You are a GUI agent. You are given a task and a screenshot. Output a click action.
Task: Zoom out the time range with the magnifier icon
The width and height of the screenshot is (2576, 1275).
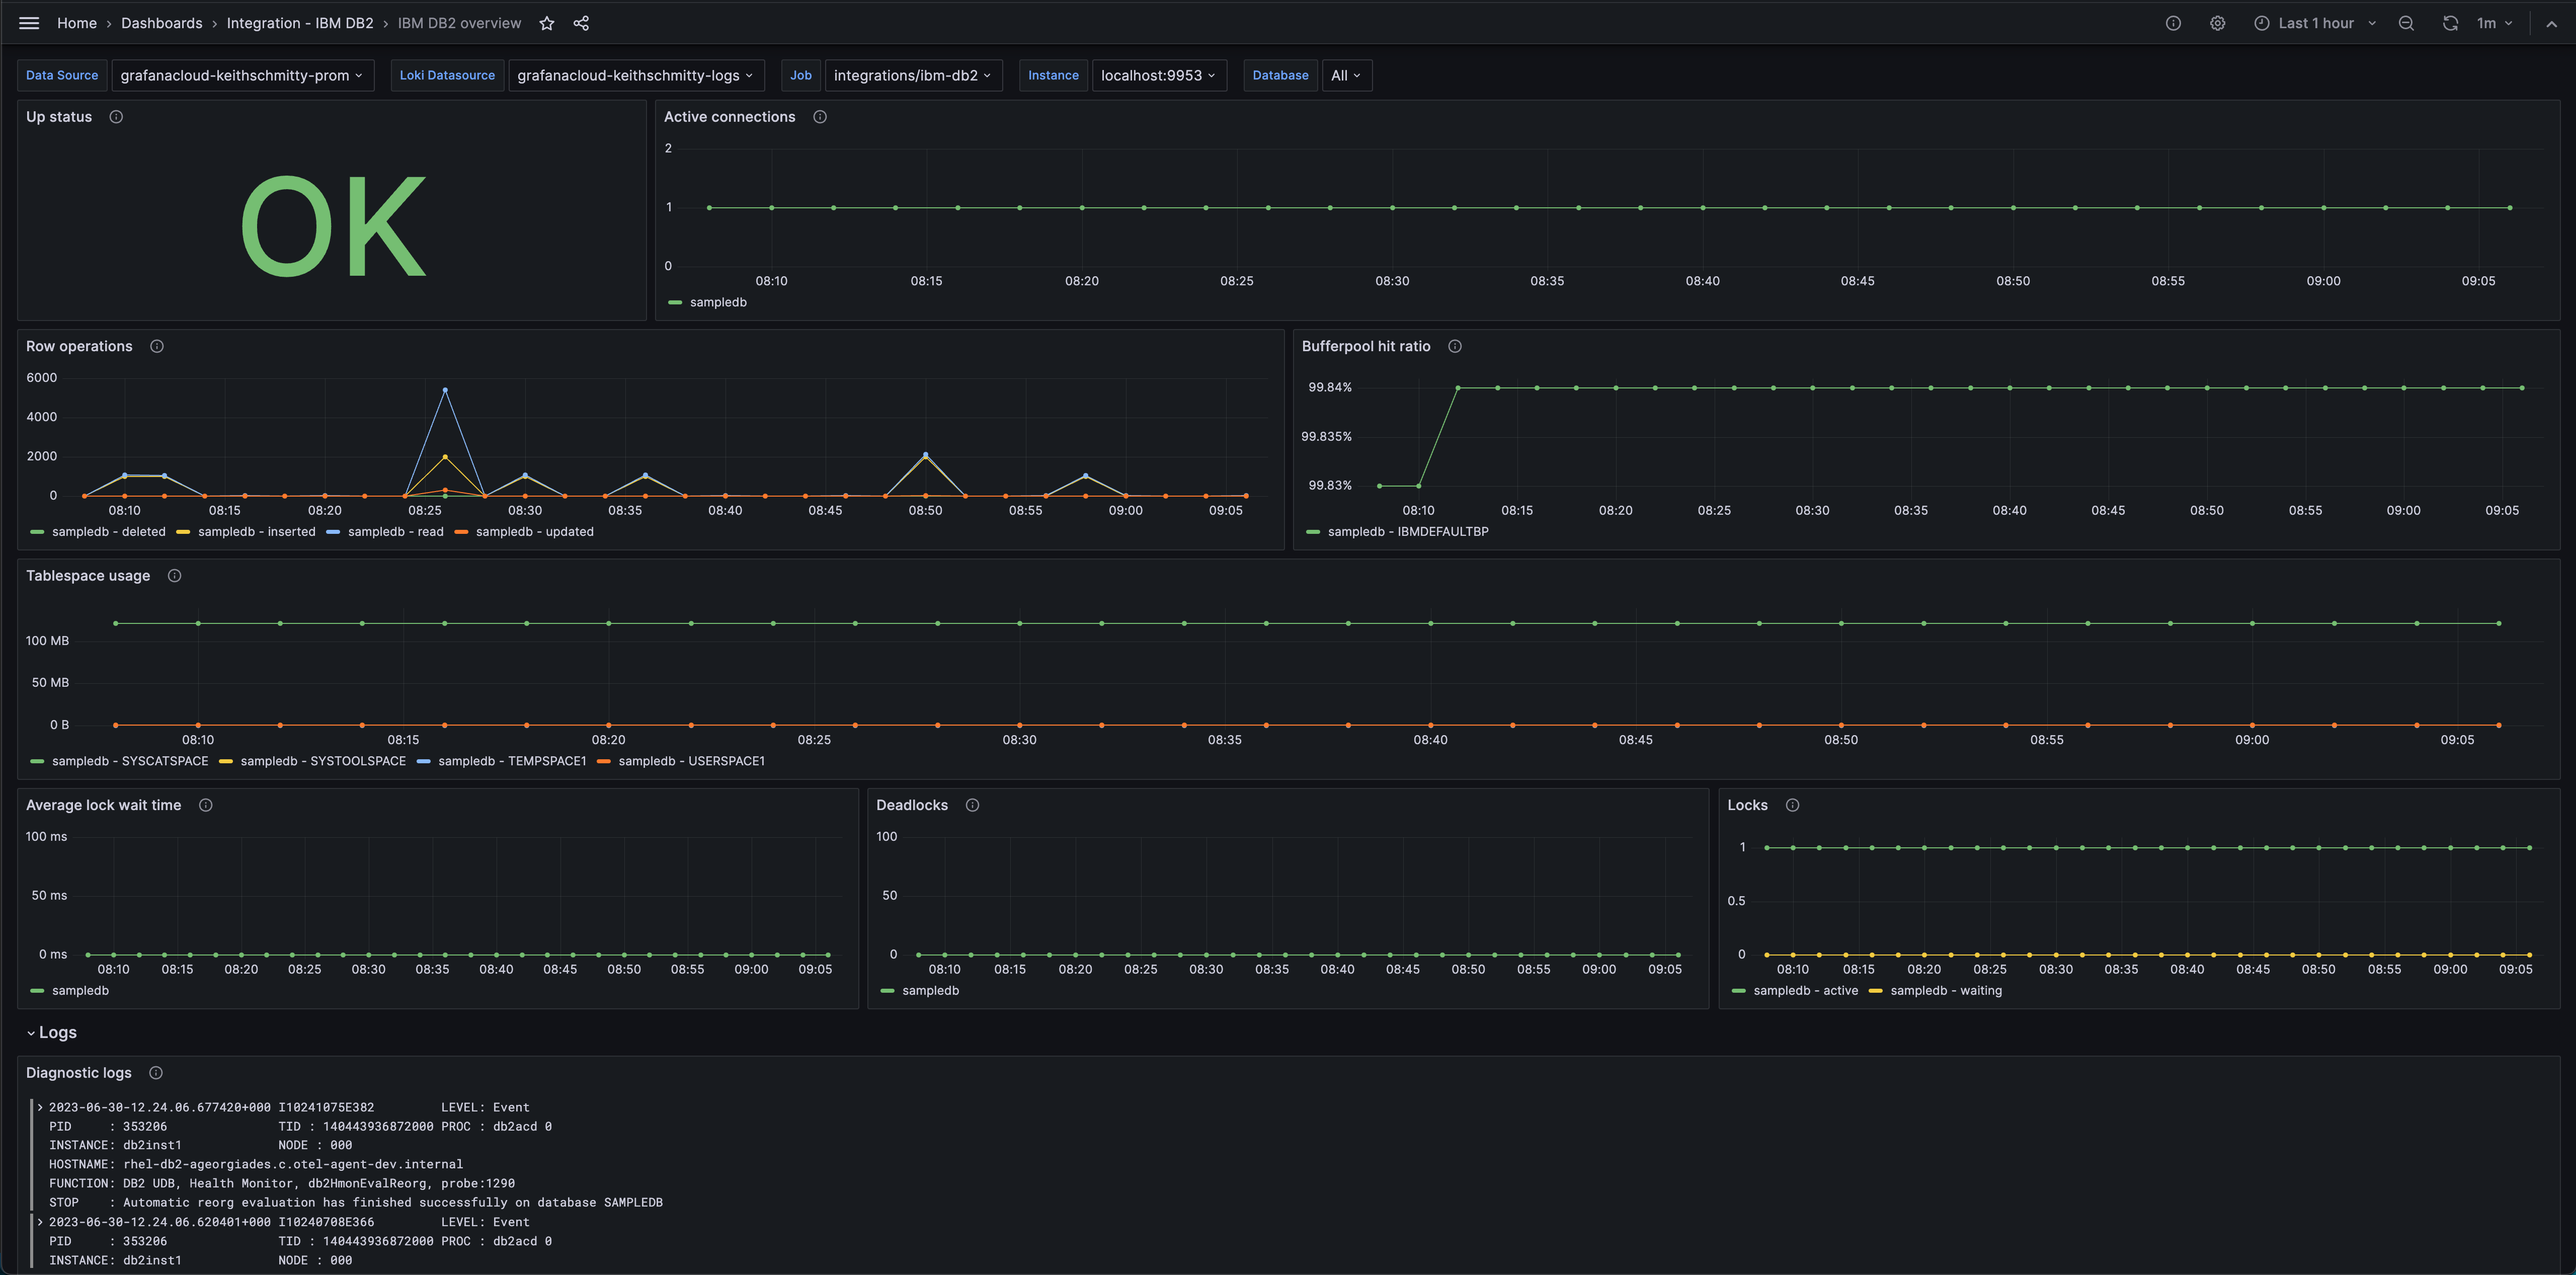point(2406,23)
